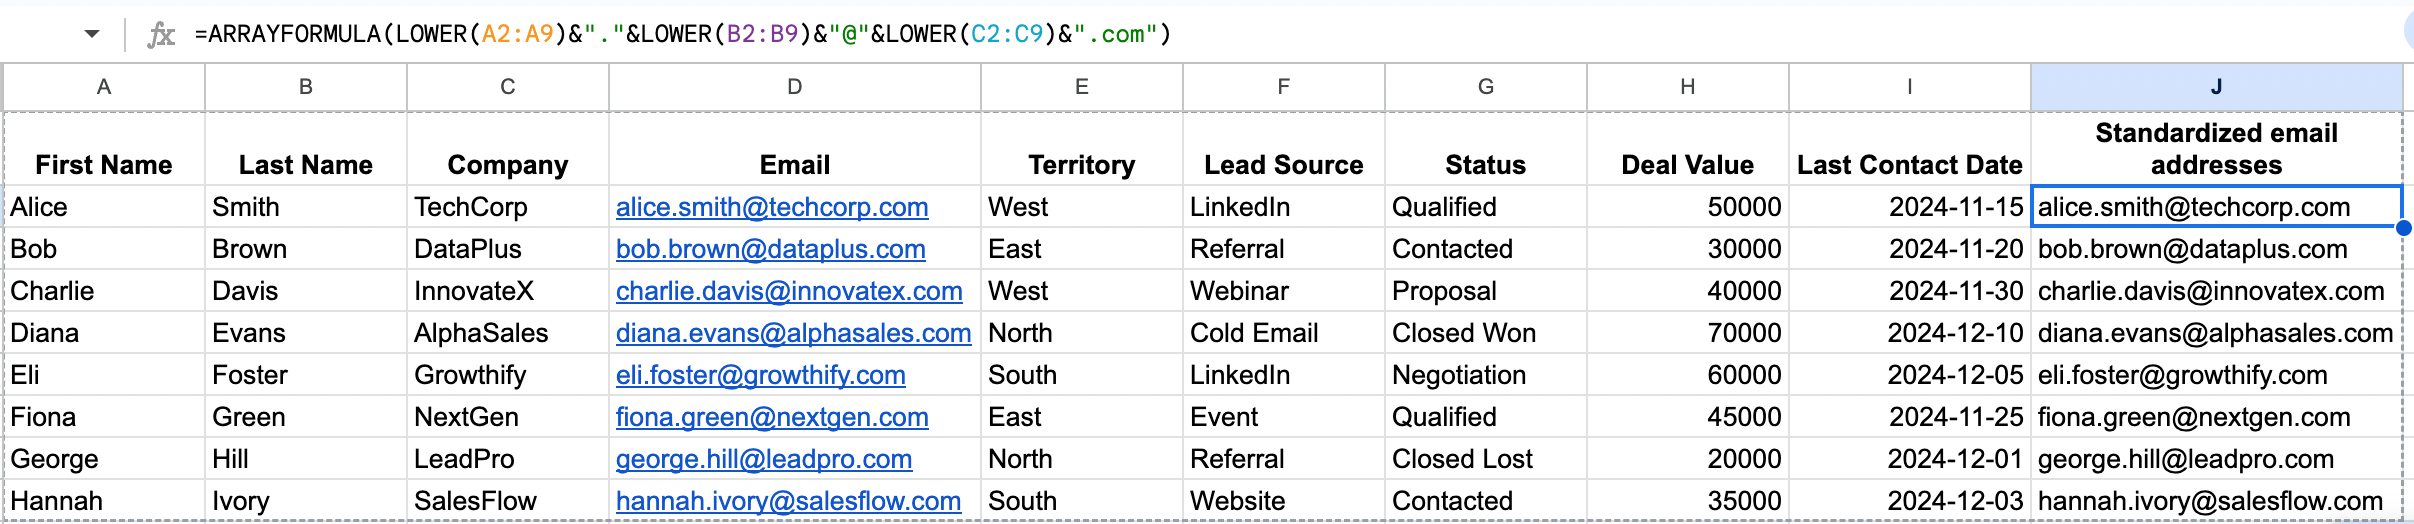Screen dimensions: 2414x524
Task: Open the bob.brown@dataplus.com email link
Action: (x=770, y=249)
